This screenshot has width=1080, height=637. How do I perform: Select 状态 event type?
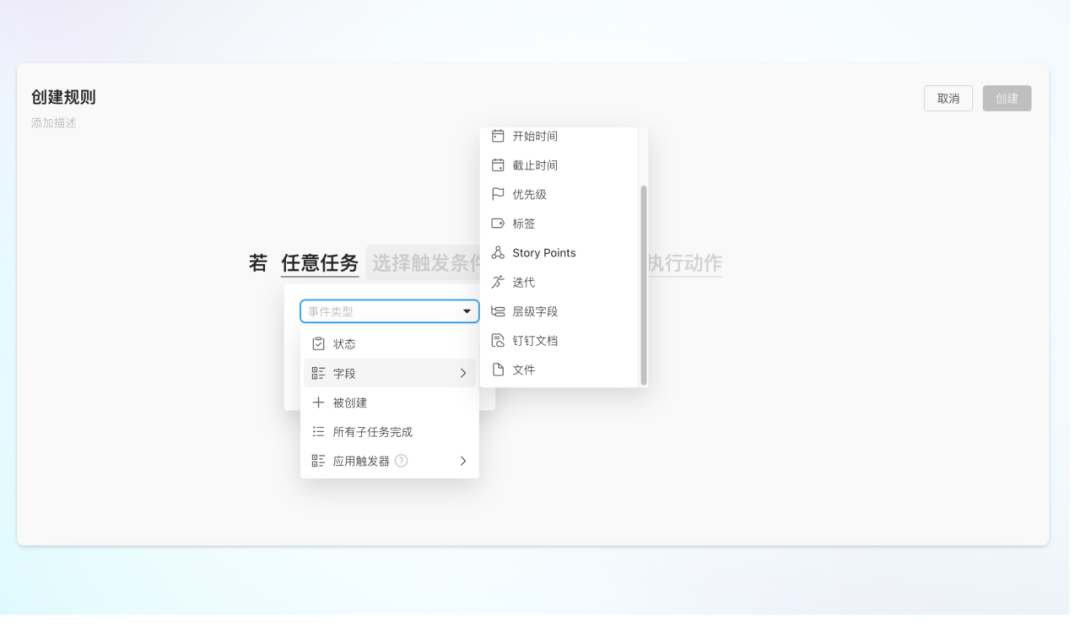click(x=389, y=344)
